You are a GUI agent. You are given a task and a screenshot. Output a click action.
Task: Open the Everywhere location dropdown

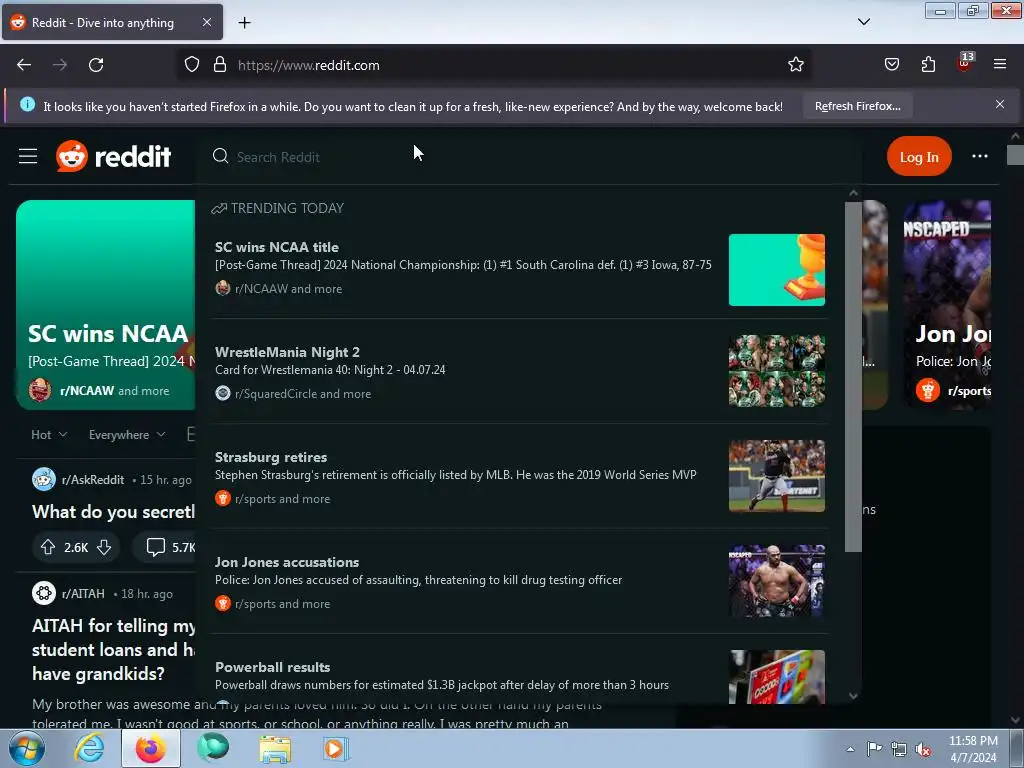click(127, 435)
